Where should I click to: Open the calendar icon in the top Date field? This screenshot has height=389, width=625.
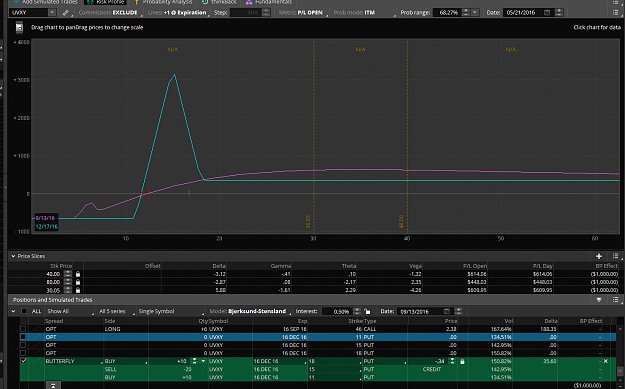[547, 13]
